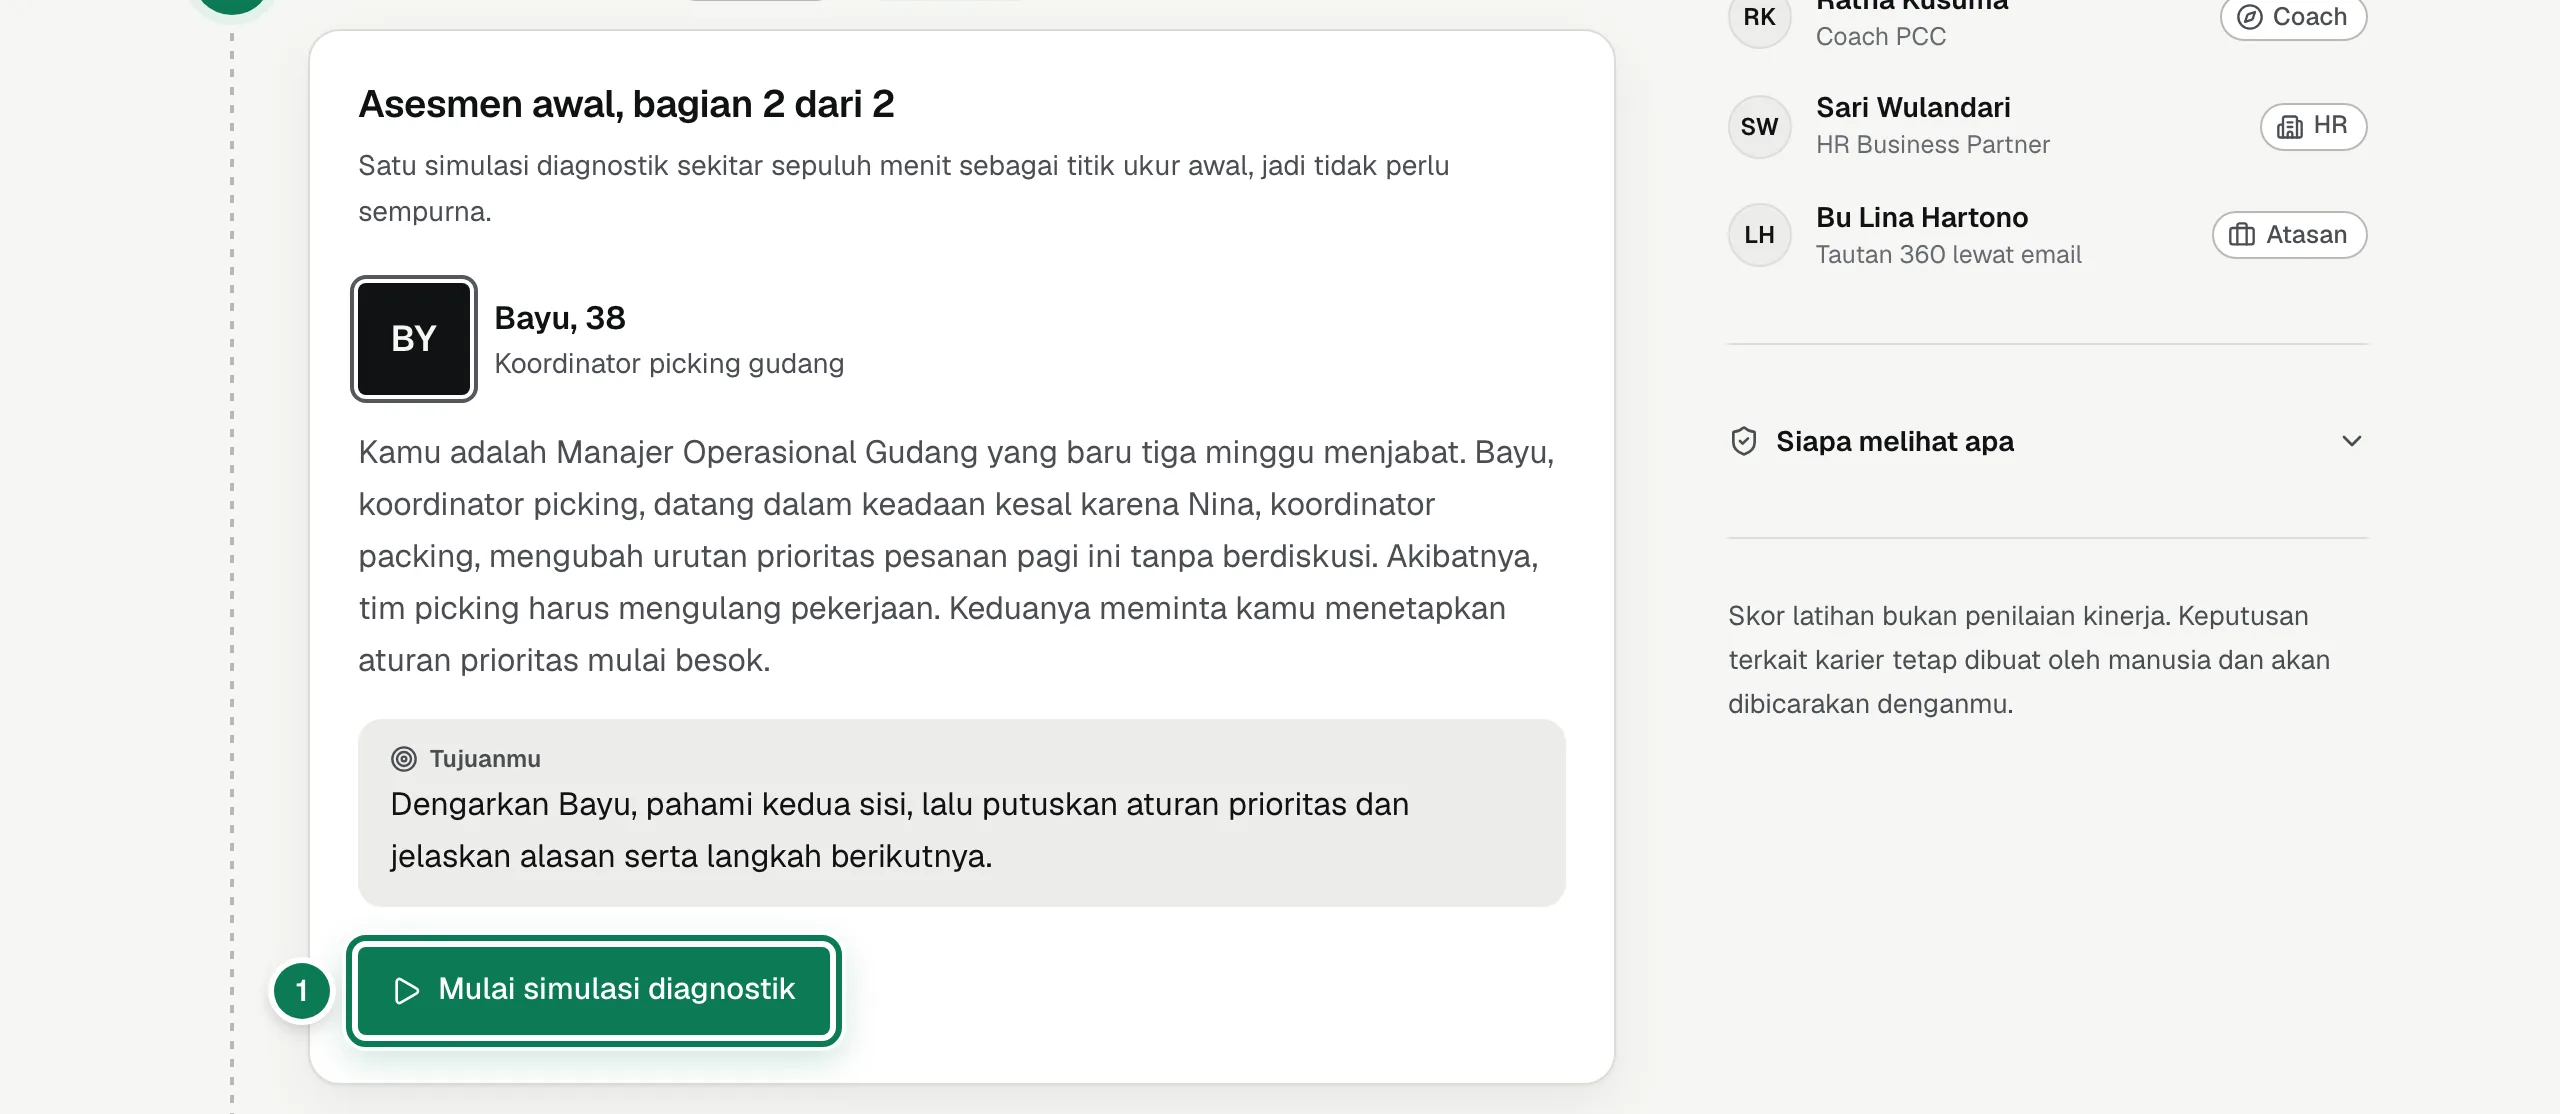2560x1114 pixels.
Task: Click the heading Asesmen awal, bagian 2 dari 2
Action: click(x=626, y=104)
